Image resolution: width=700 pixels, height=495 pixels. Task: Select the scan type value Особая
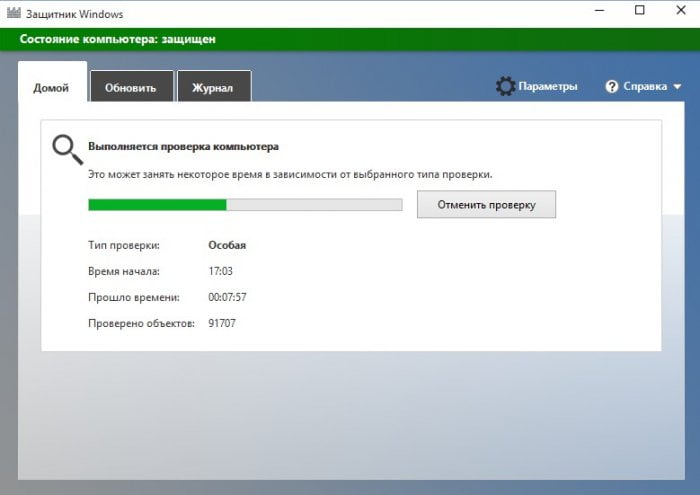[x=227, y=245]
